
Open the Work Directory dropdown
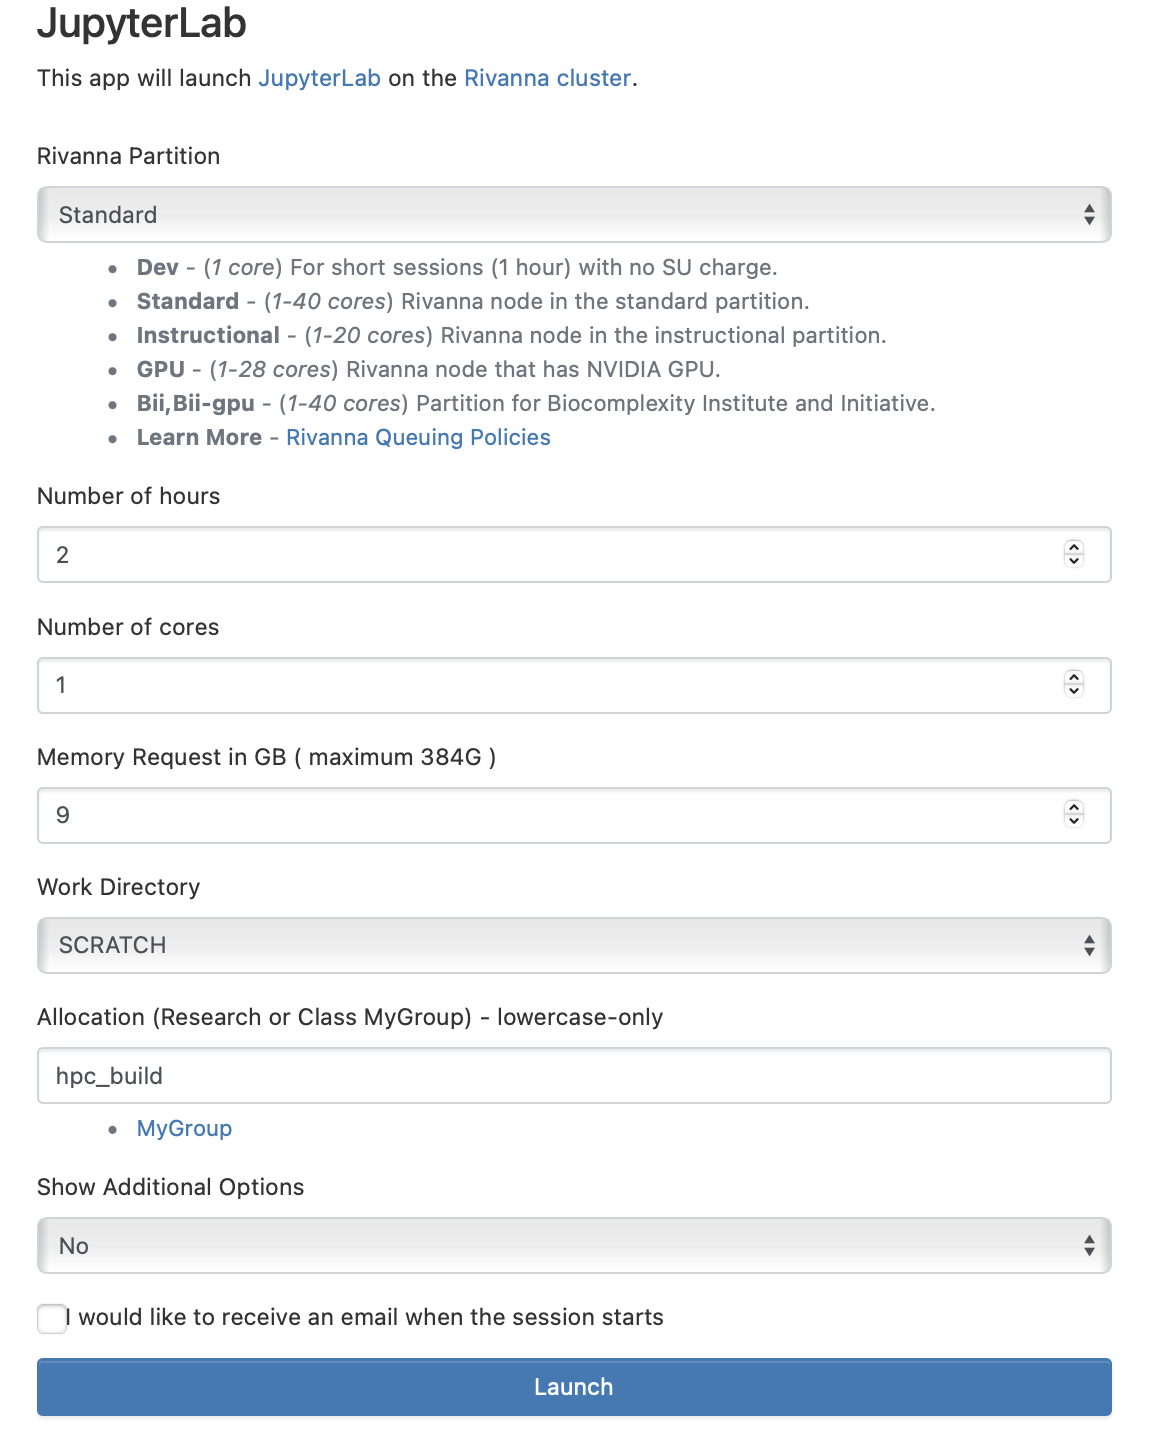(x=574, y=945)
